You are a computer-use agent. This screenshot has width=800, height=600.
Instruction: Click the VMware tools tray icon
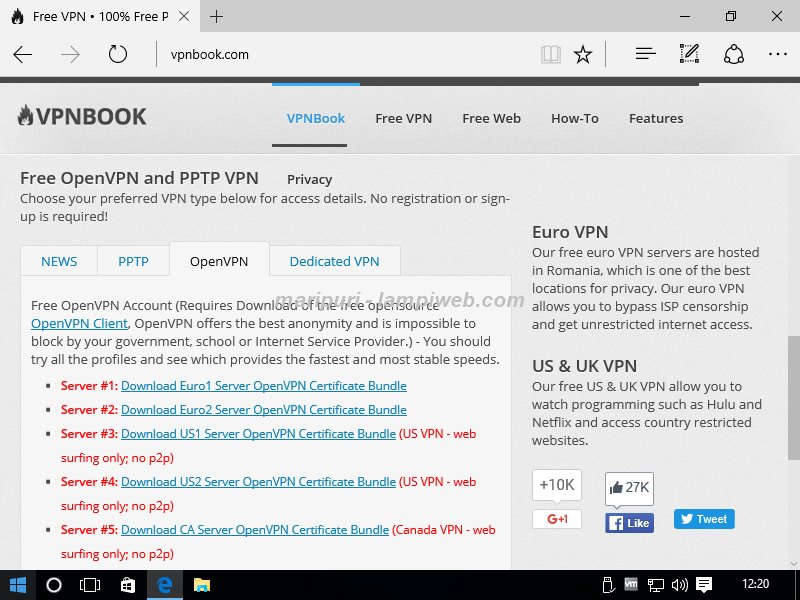coord(631,584)
